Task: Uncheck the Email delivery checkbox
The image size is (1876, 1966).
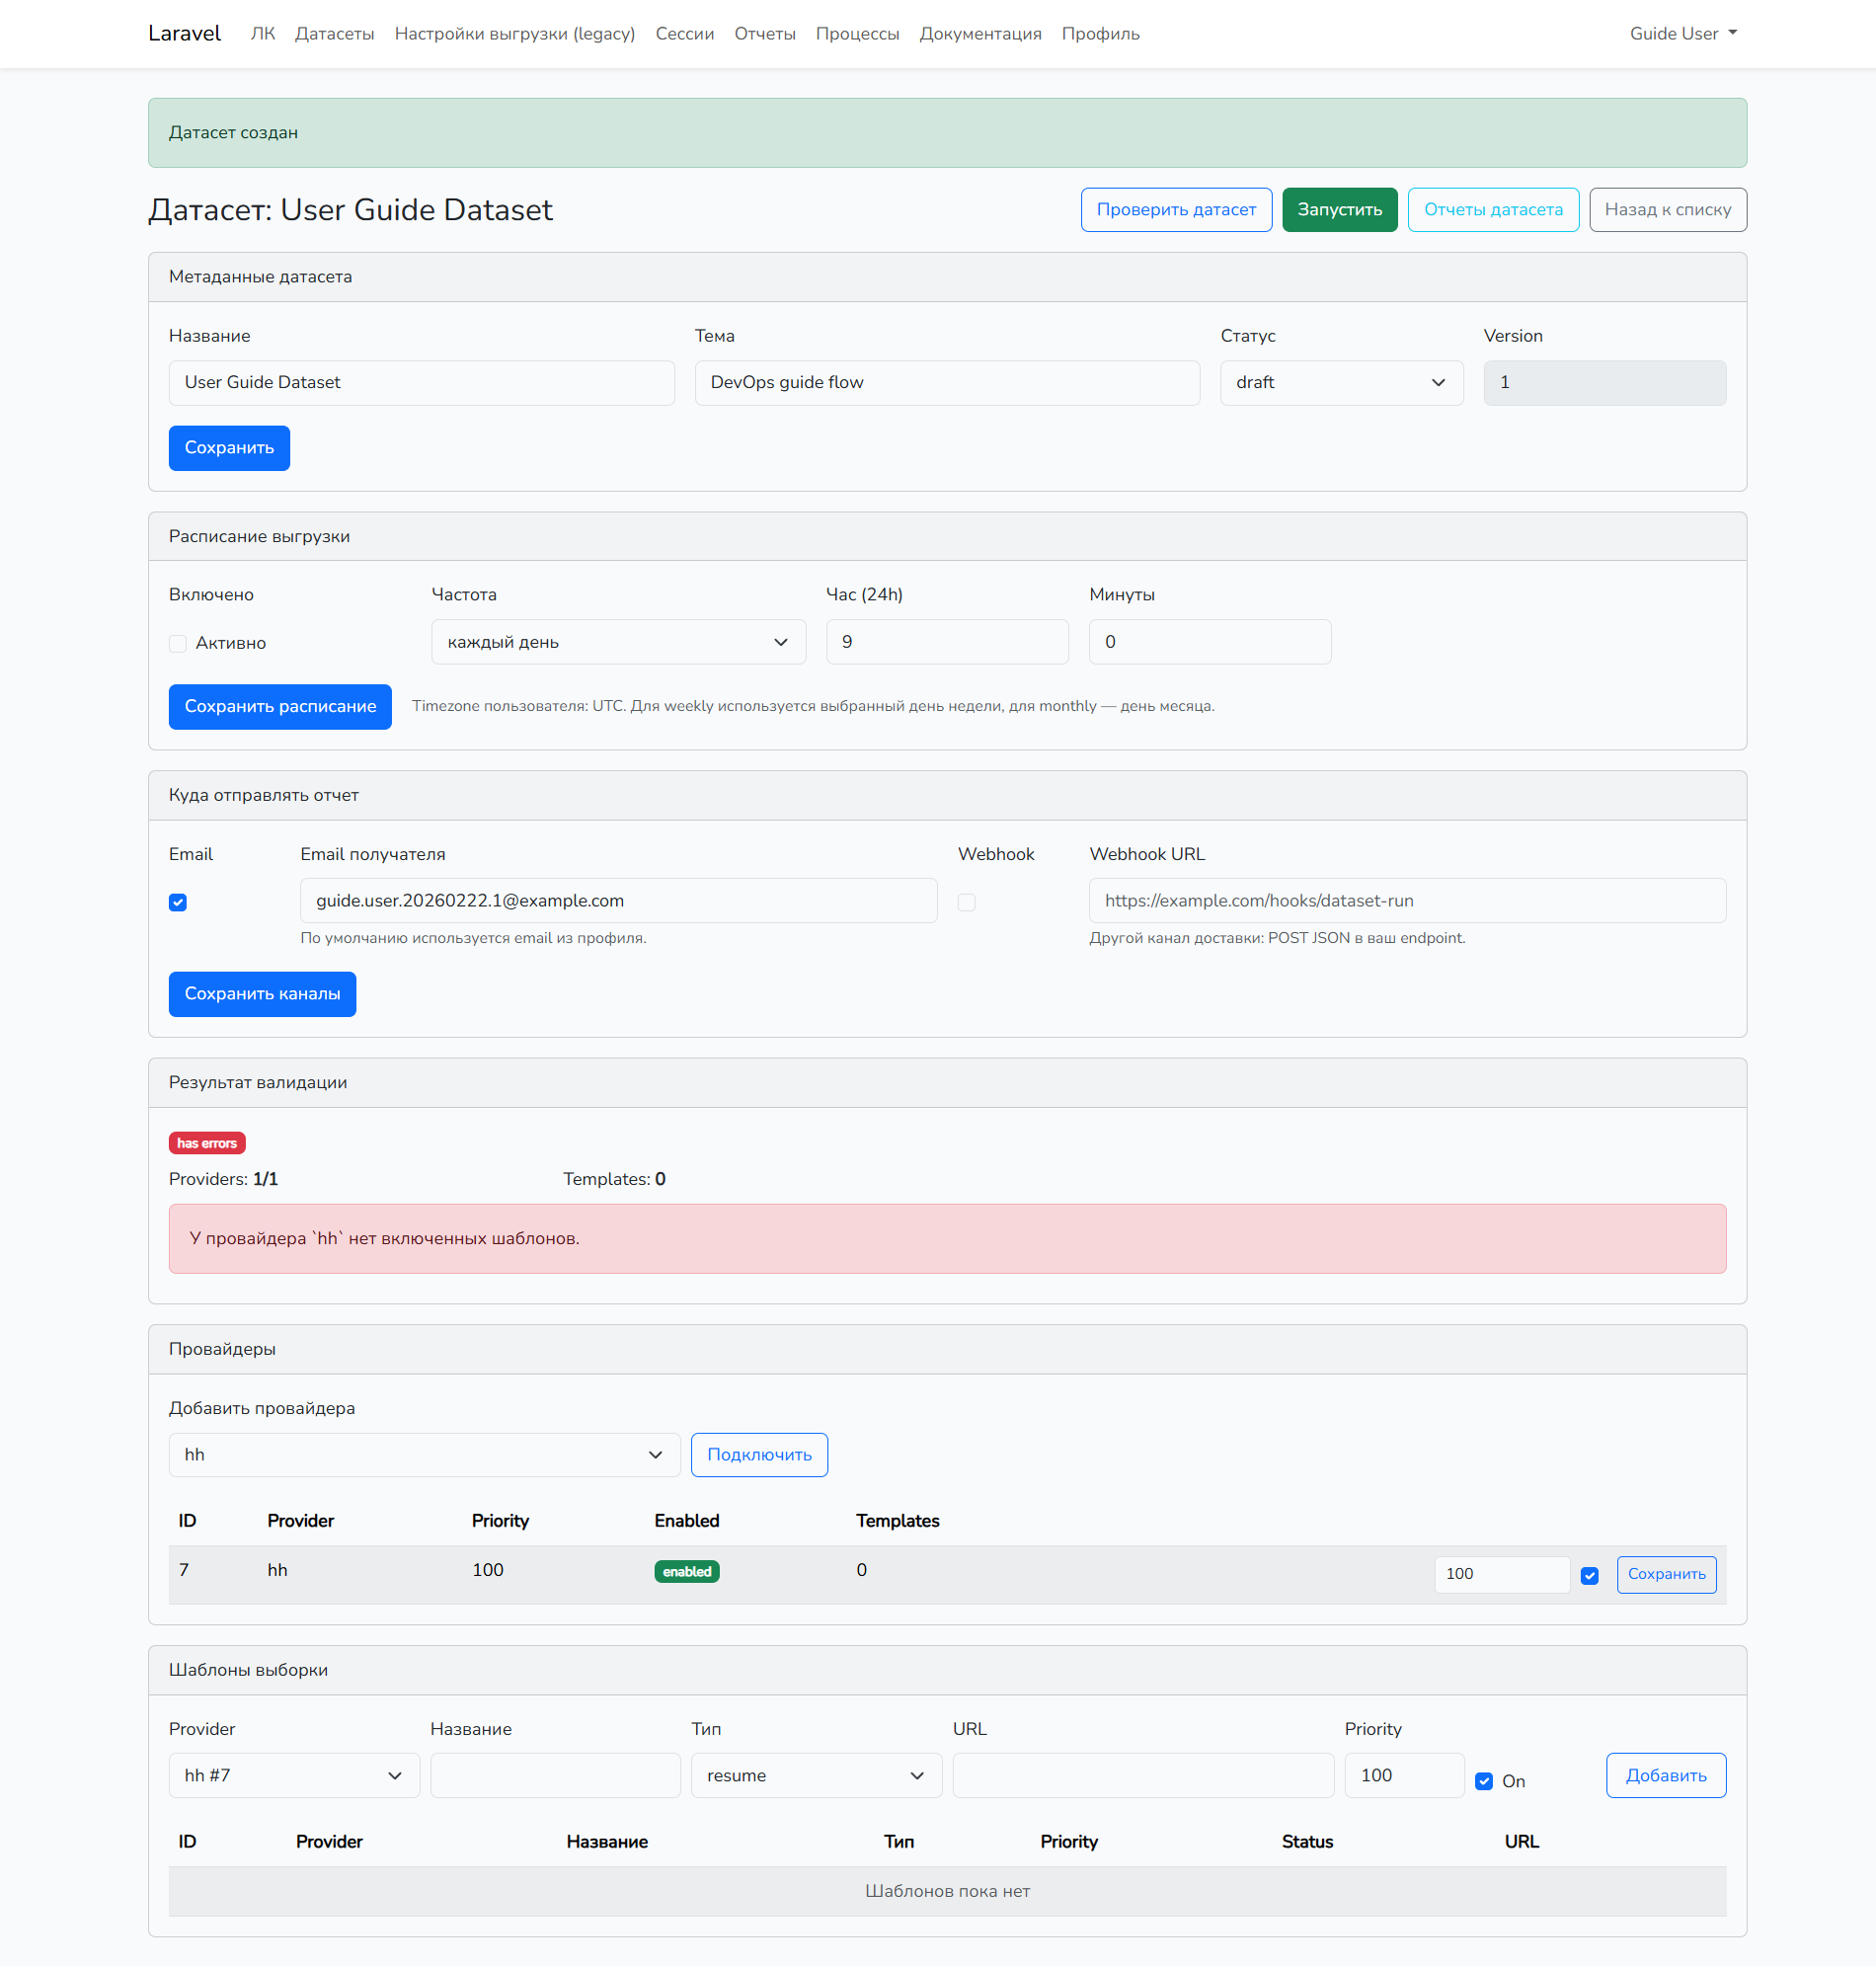Action: (178, 902)
